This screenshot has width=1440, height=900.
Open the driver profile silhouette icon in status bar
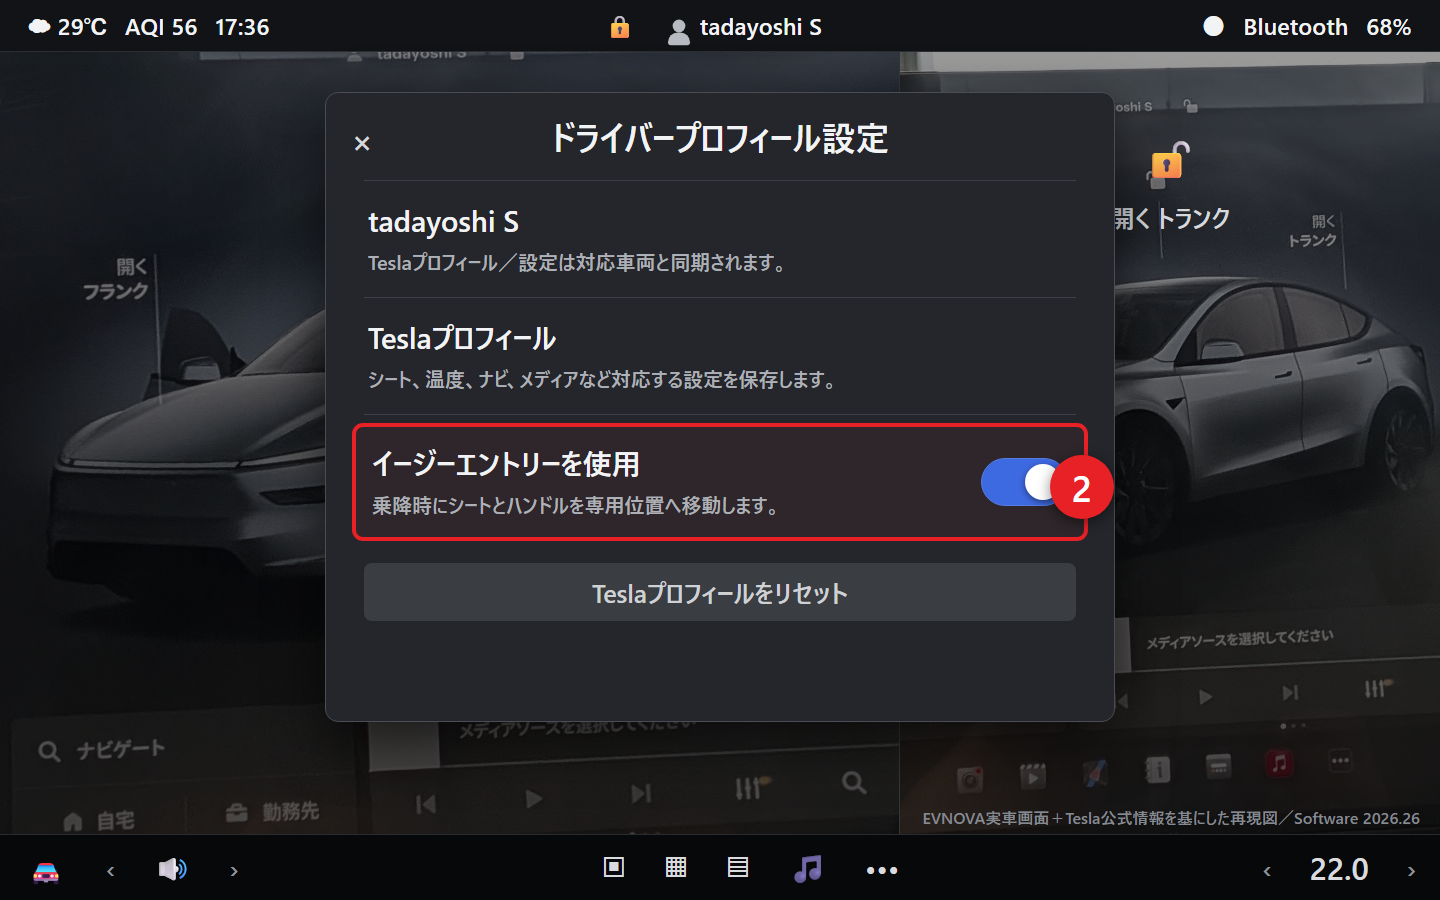[678, 32]
